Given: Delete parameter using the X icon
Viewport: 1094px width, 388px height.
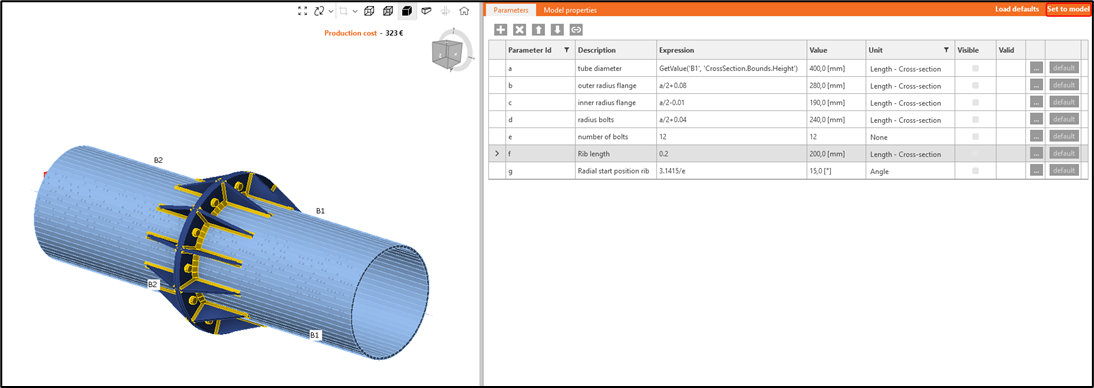Looking at the screenshot, I should [519, 30].
